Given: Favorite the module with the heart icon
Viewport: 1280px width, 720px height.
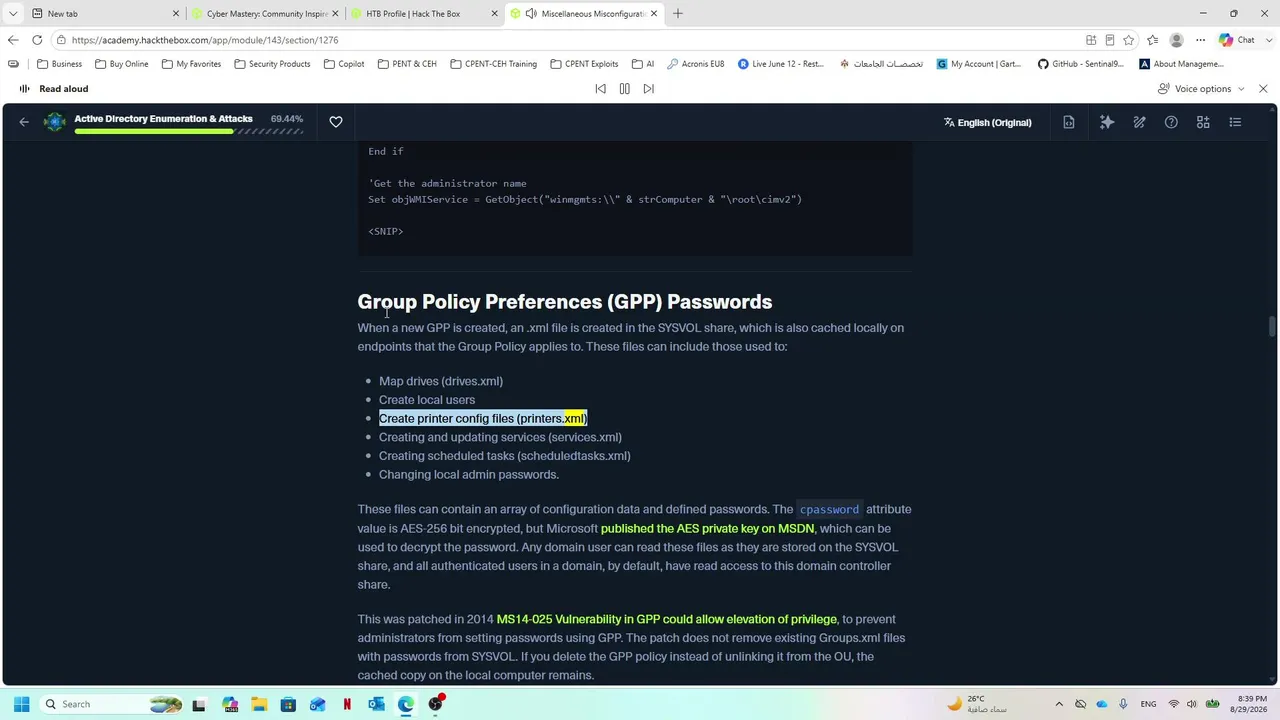Looking at the screenshot, I should (336, 122).
